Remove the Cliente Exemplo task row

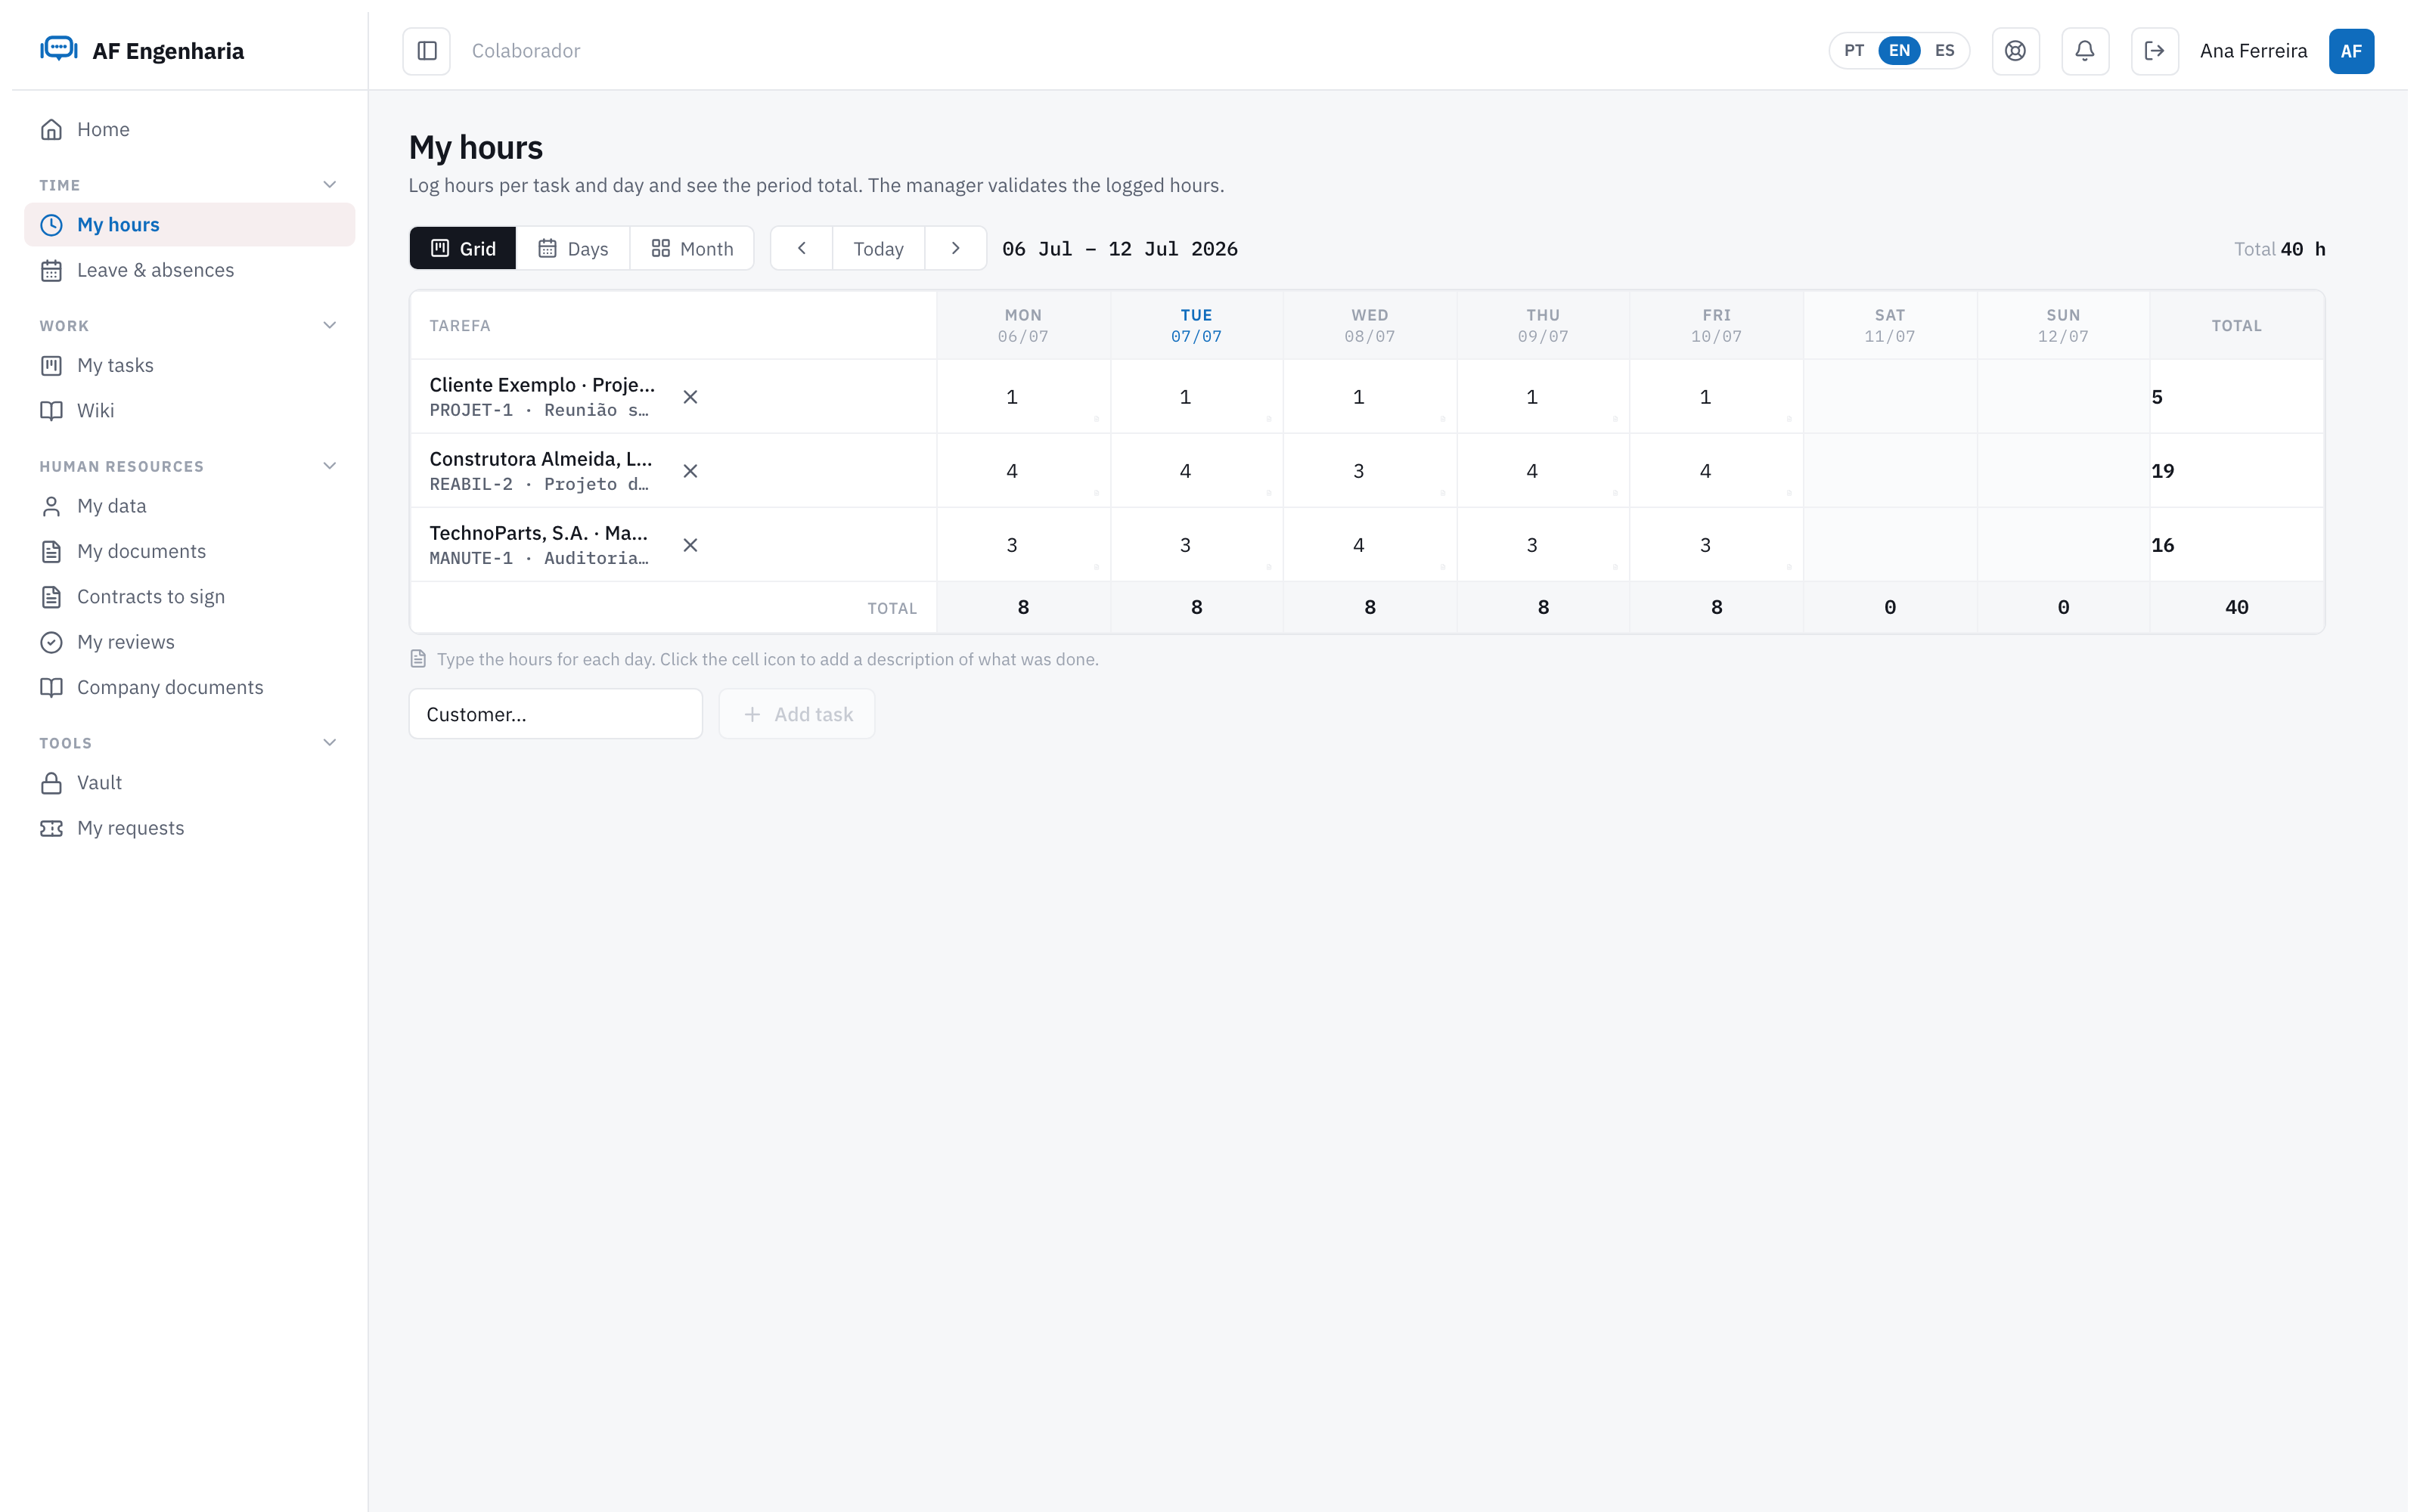coord(690,397)
